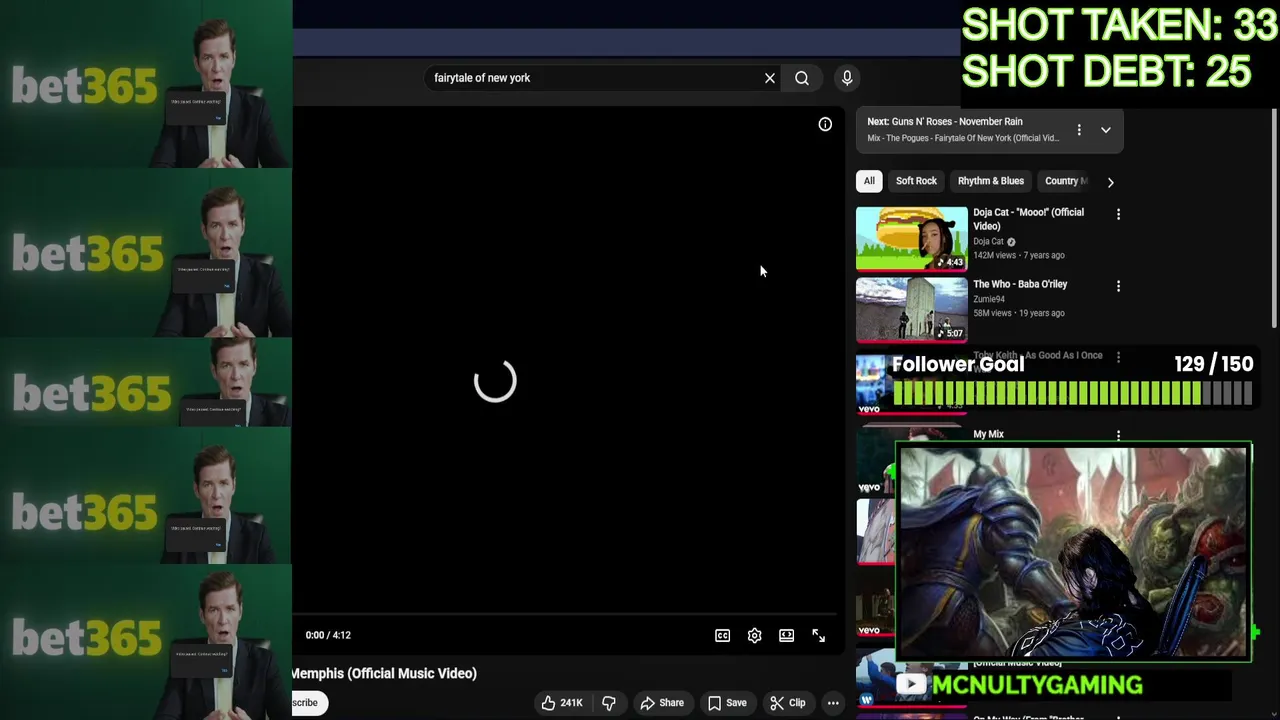
Task: Like the video with 241K thumbs up
Action: point(561,703)
